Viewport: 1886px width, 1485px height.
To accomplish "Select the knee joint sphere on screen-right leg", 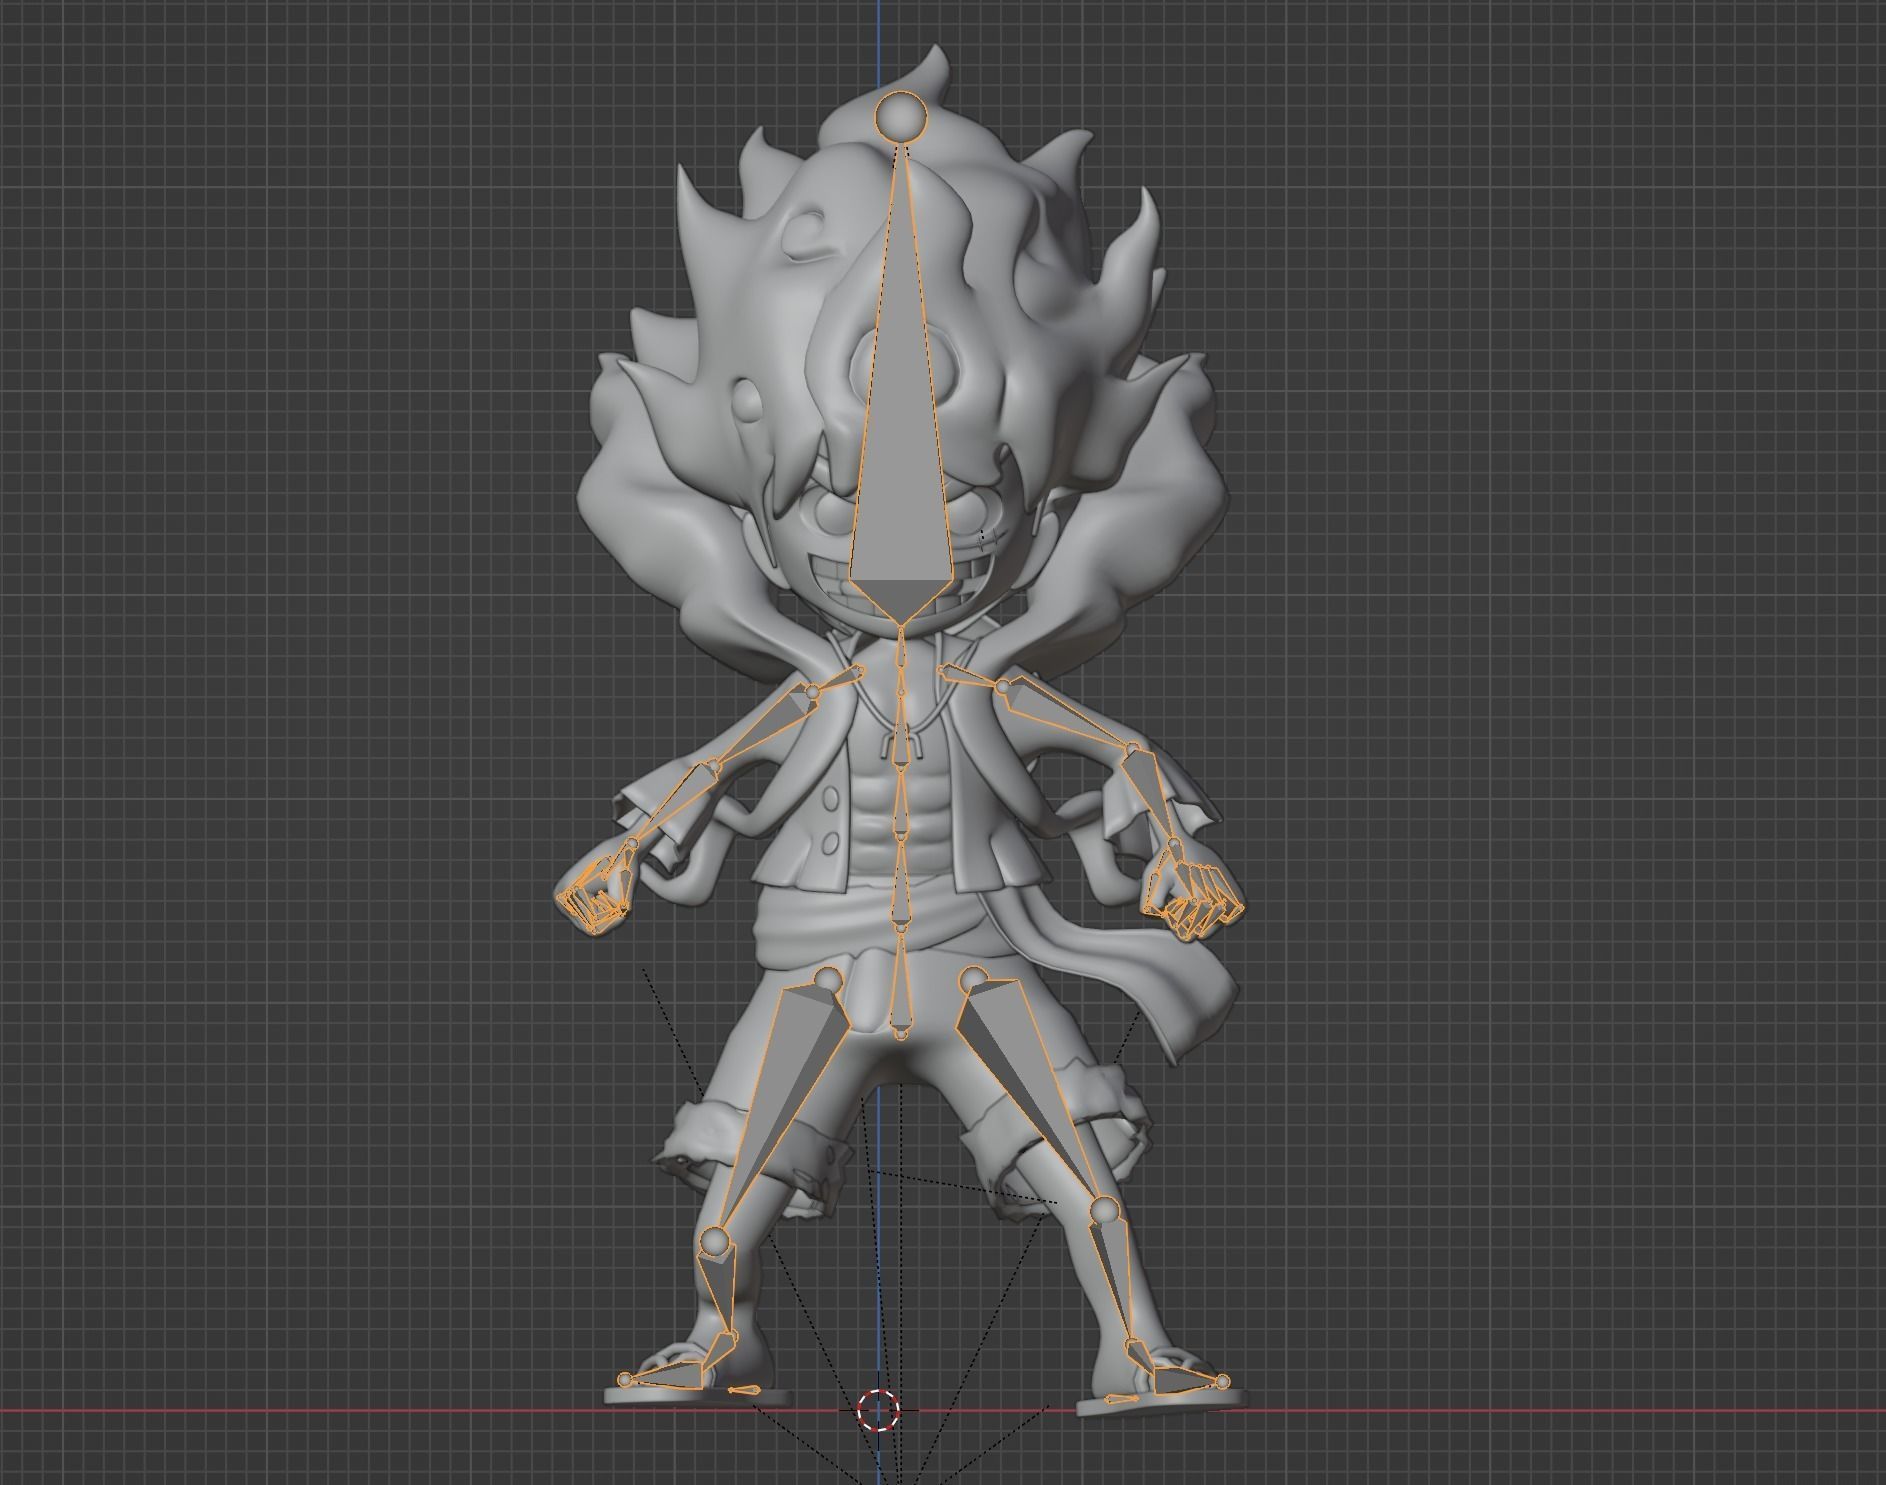I will point(1104,1212).
